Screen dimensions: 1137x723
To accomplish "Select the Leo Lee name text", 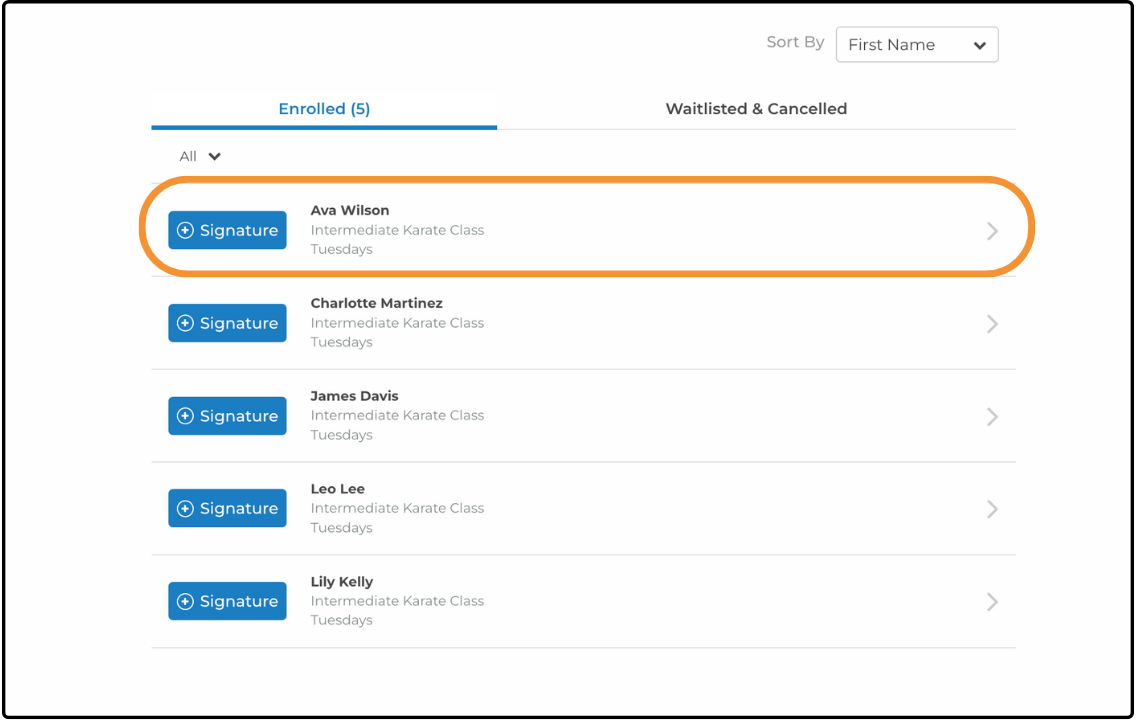I will 338,489.
